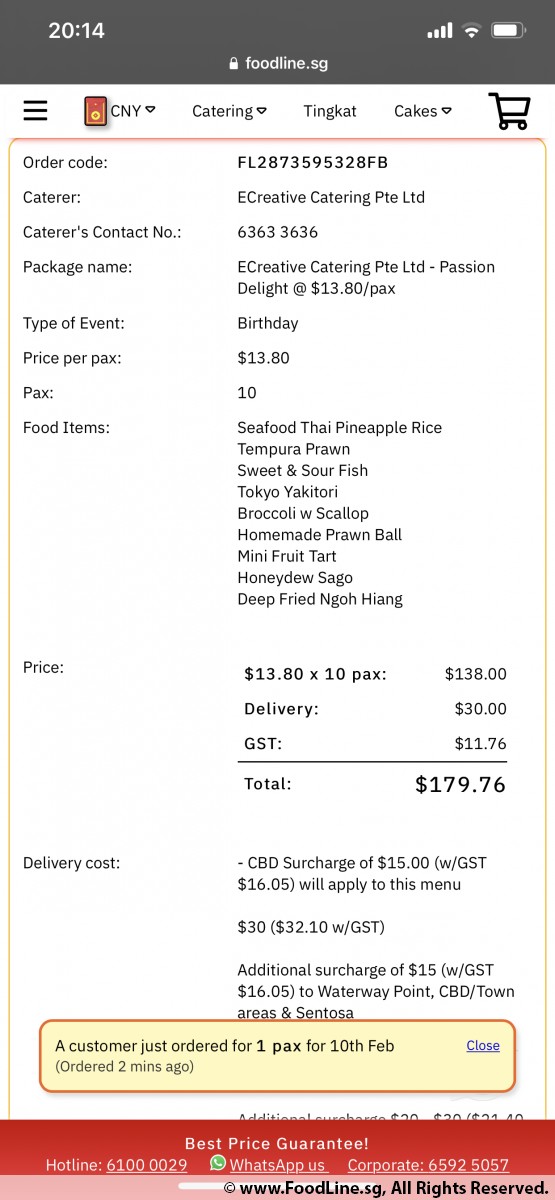Image resolution: width=555 pixels, height=1200 pixels.
Task: Tap the caterer's contact number 6363 3636
Action: pos(278,232)
